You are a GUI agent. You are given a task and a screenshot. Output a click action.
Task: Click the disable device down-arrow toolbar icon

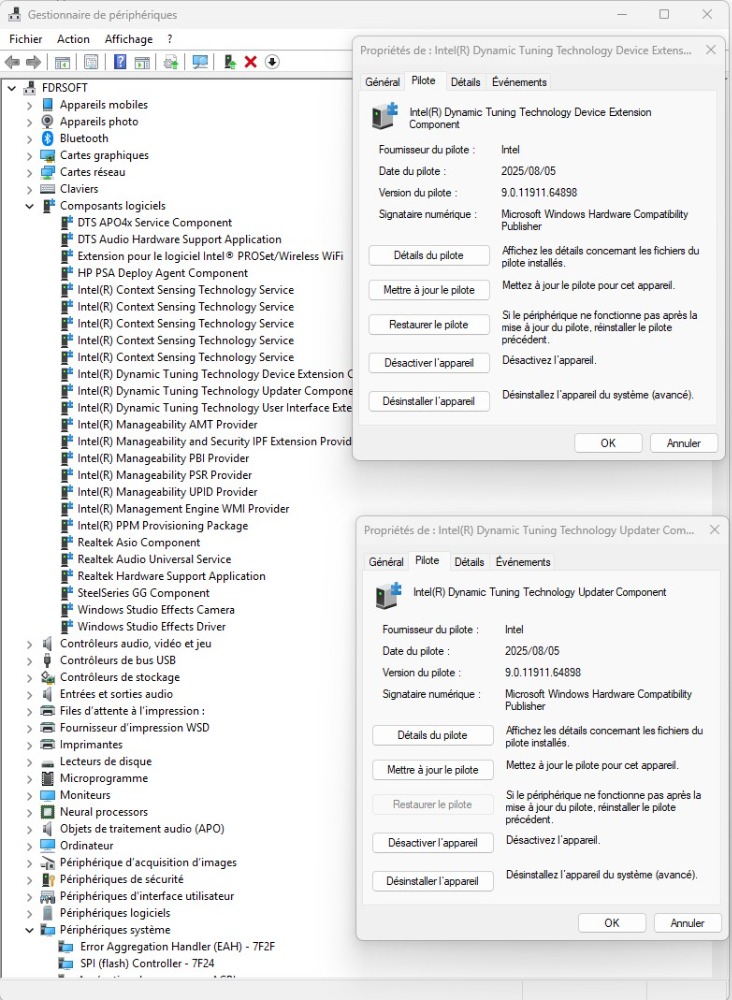(x=271, y=62)
